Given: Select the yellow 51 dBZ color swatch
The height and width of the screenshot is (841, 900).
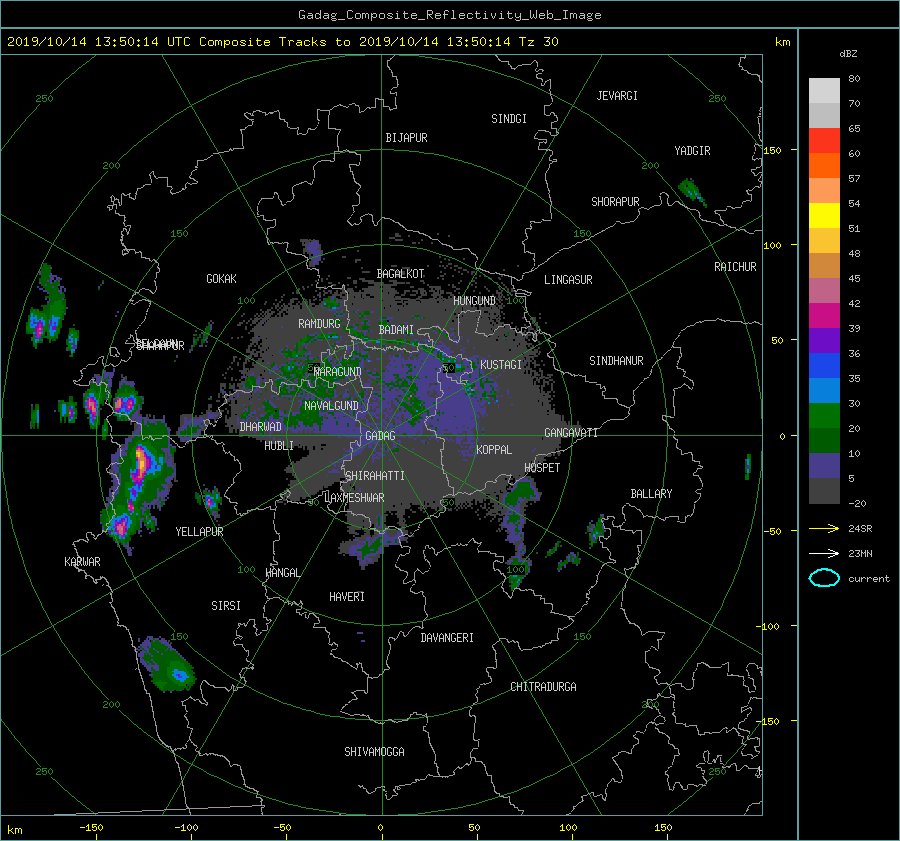Looking at the screenshot, I should 824,216.
